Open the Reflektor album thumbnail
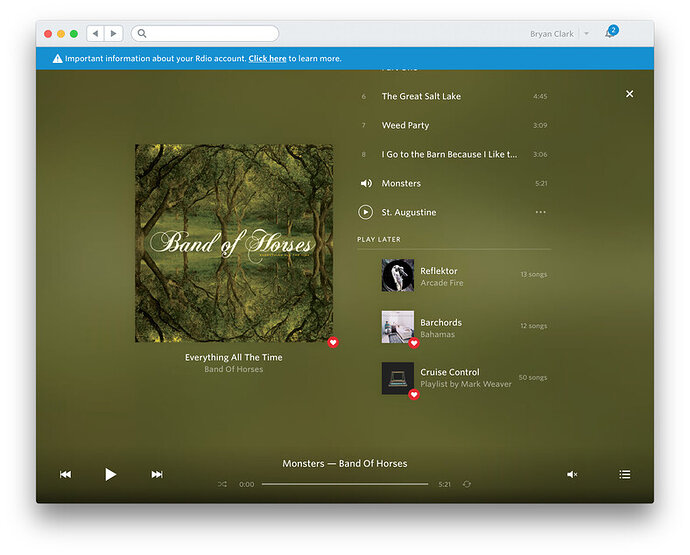The width and height of the screenshot is (690, 555). pos(398,275)
